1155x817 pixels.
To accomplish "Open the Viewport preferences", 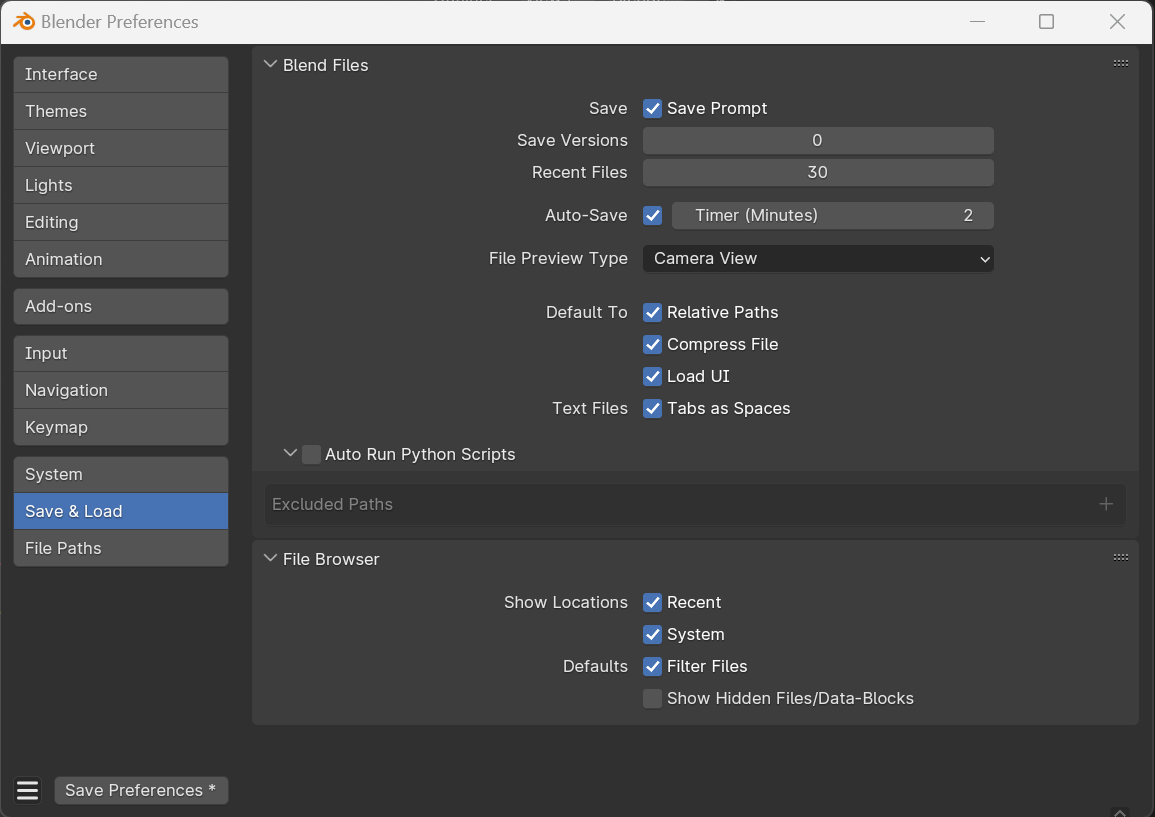I will 121,148.
